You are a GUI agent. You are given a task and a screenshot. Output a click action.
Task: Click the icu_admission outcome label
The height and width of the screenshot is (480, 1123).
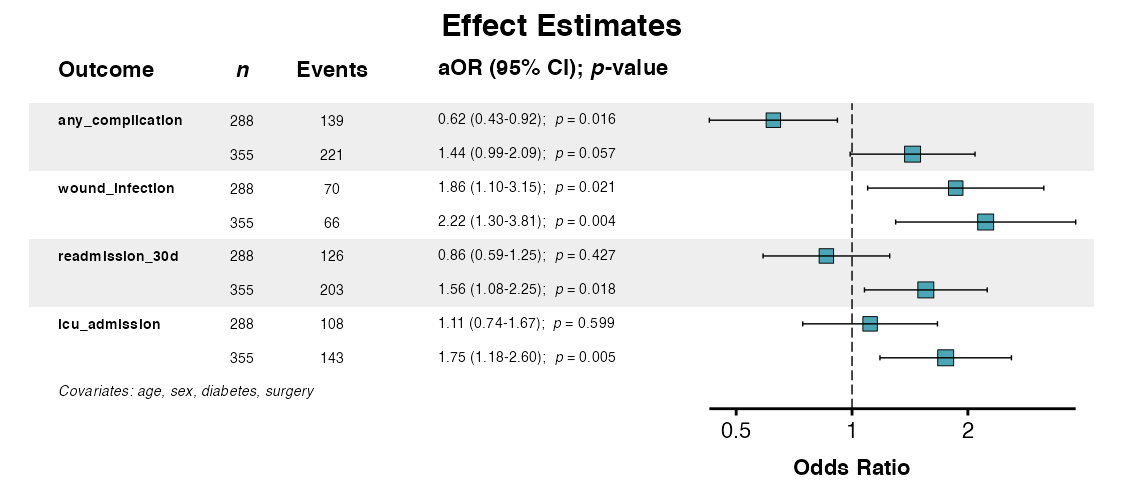(109, 324)
